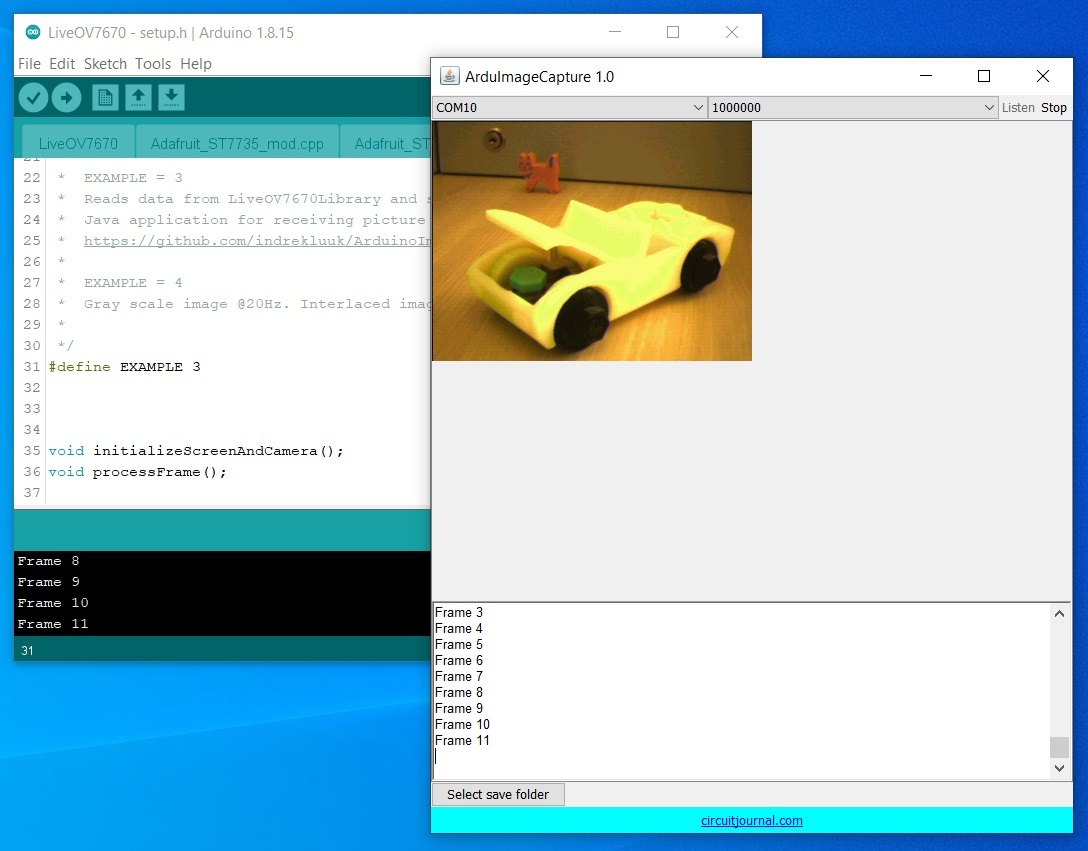Open the circuitjournal.com link

[751, 821]
